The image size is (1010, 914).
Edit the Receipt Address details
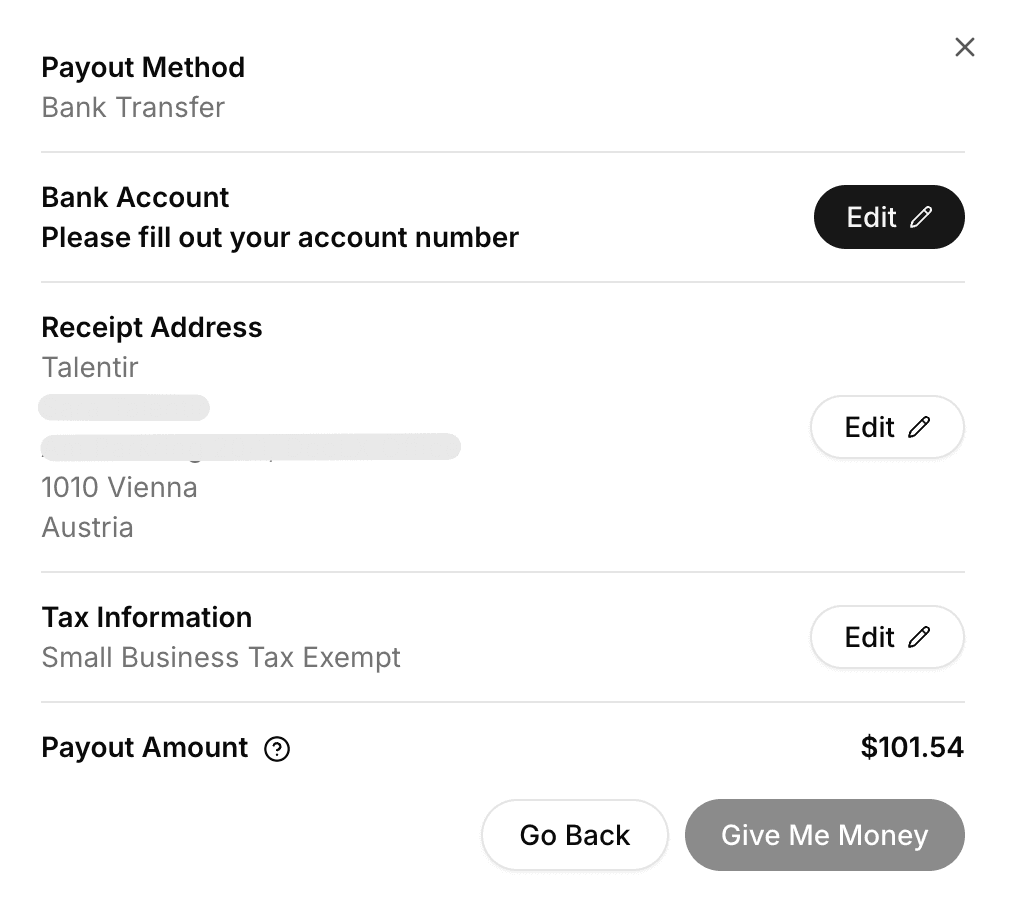[x=886, y=428]
